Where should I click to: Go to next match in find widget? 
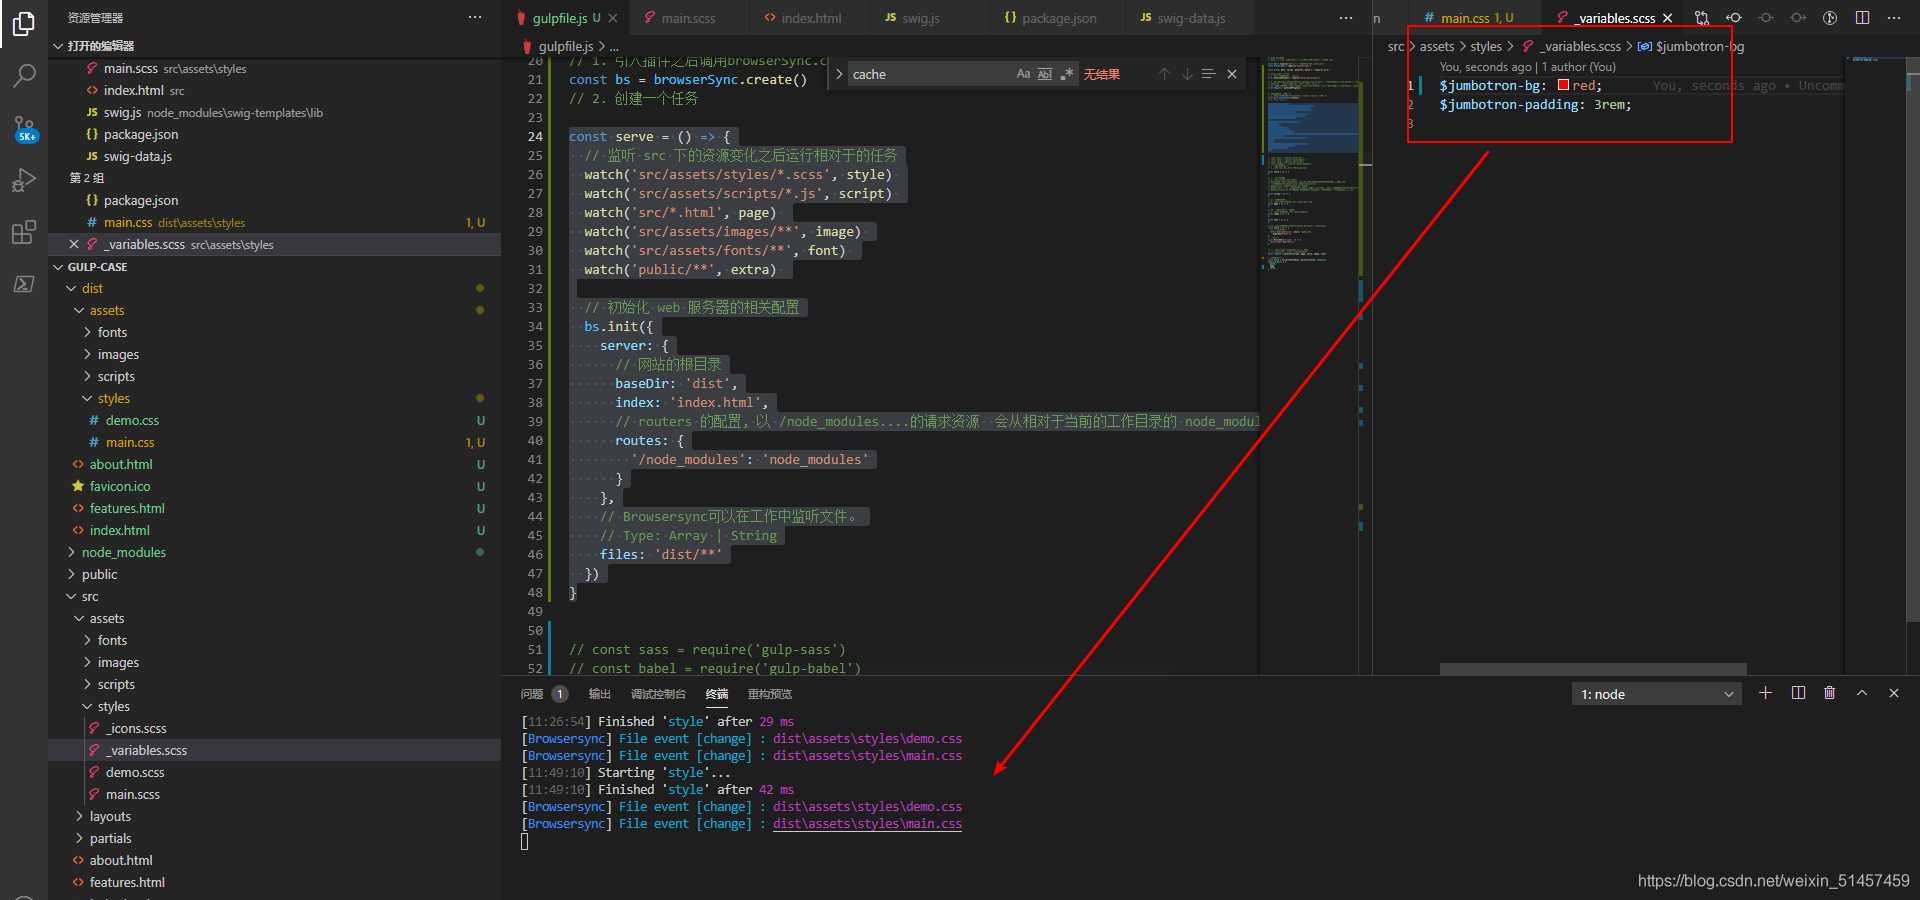point(1187,74)
